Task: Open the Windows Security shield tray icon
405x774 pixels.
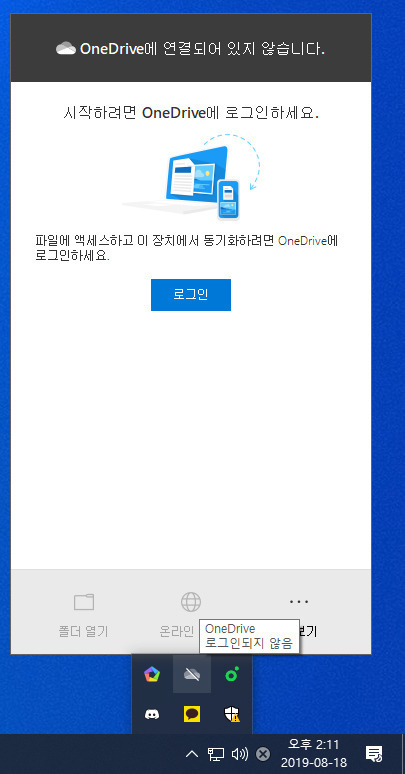Action: click(232, 714)
